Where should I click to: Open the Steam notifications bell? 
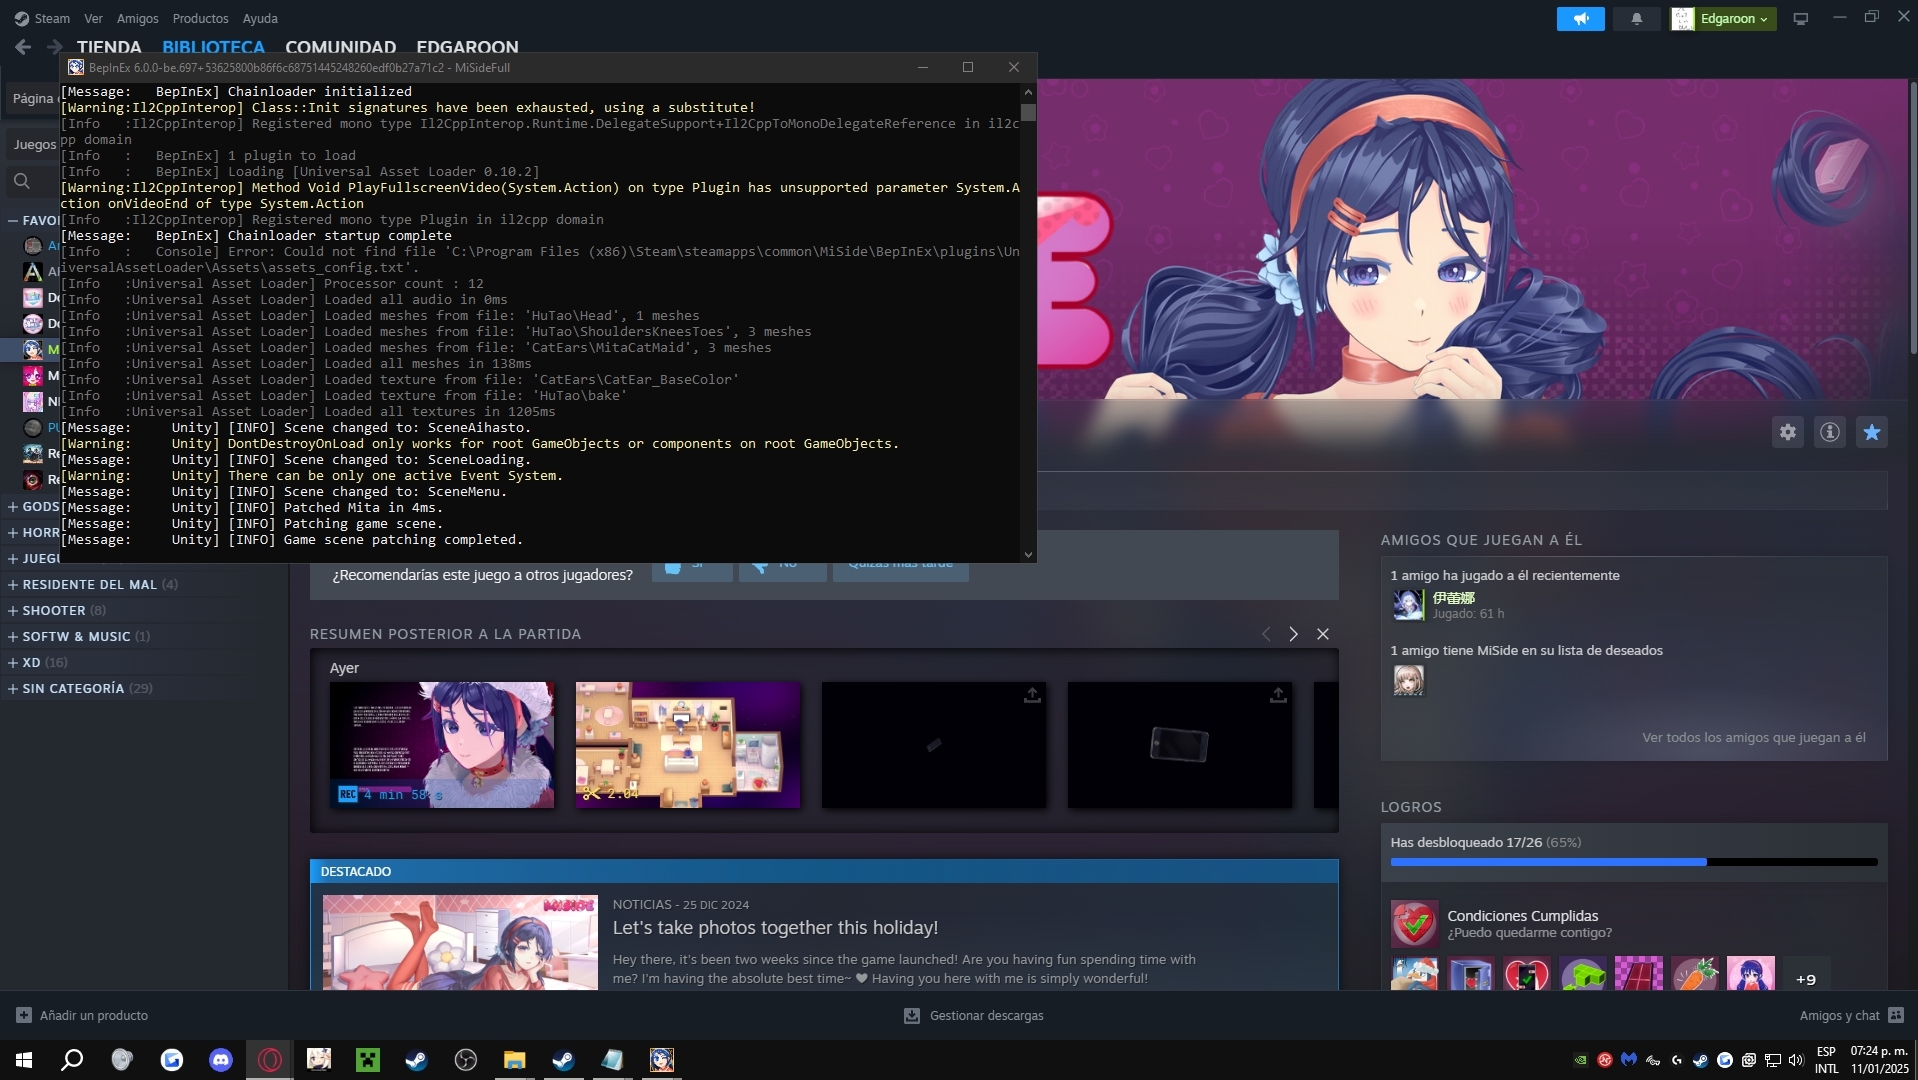pyautogui.click(x=1637, y=19)
